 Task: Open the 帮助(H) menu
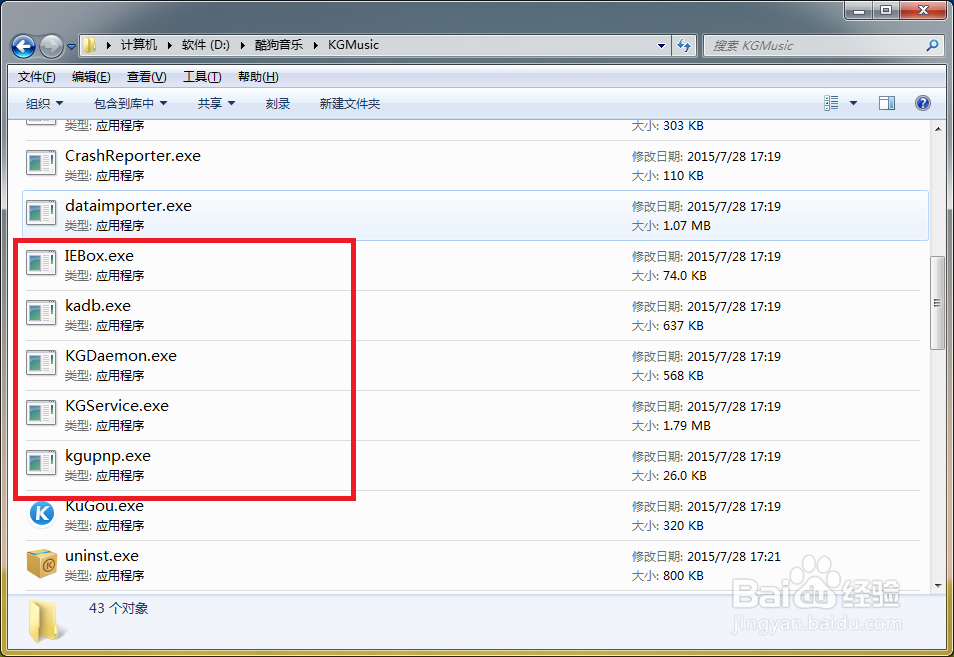click(258, 77)
